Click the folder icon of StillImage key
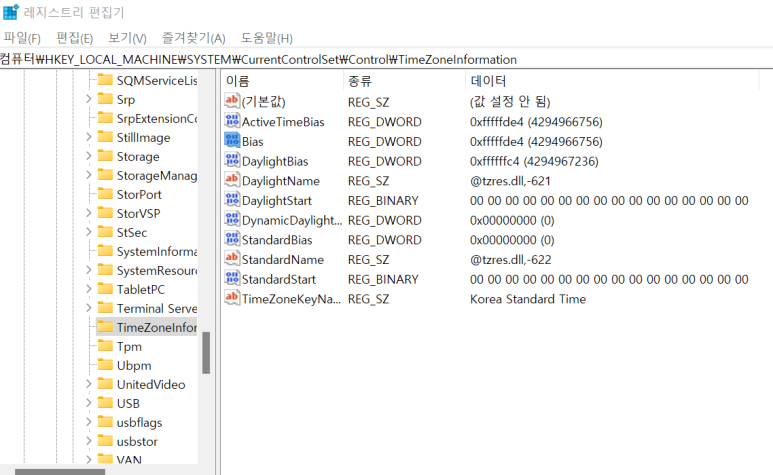Viewport: 773px width, 475px height. pos(105,136)
